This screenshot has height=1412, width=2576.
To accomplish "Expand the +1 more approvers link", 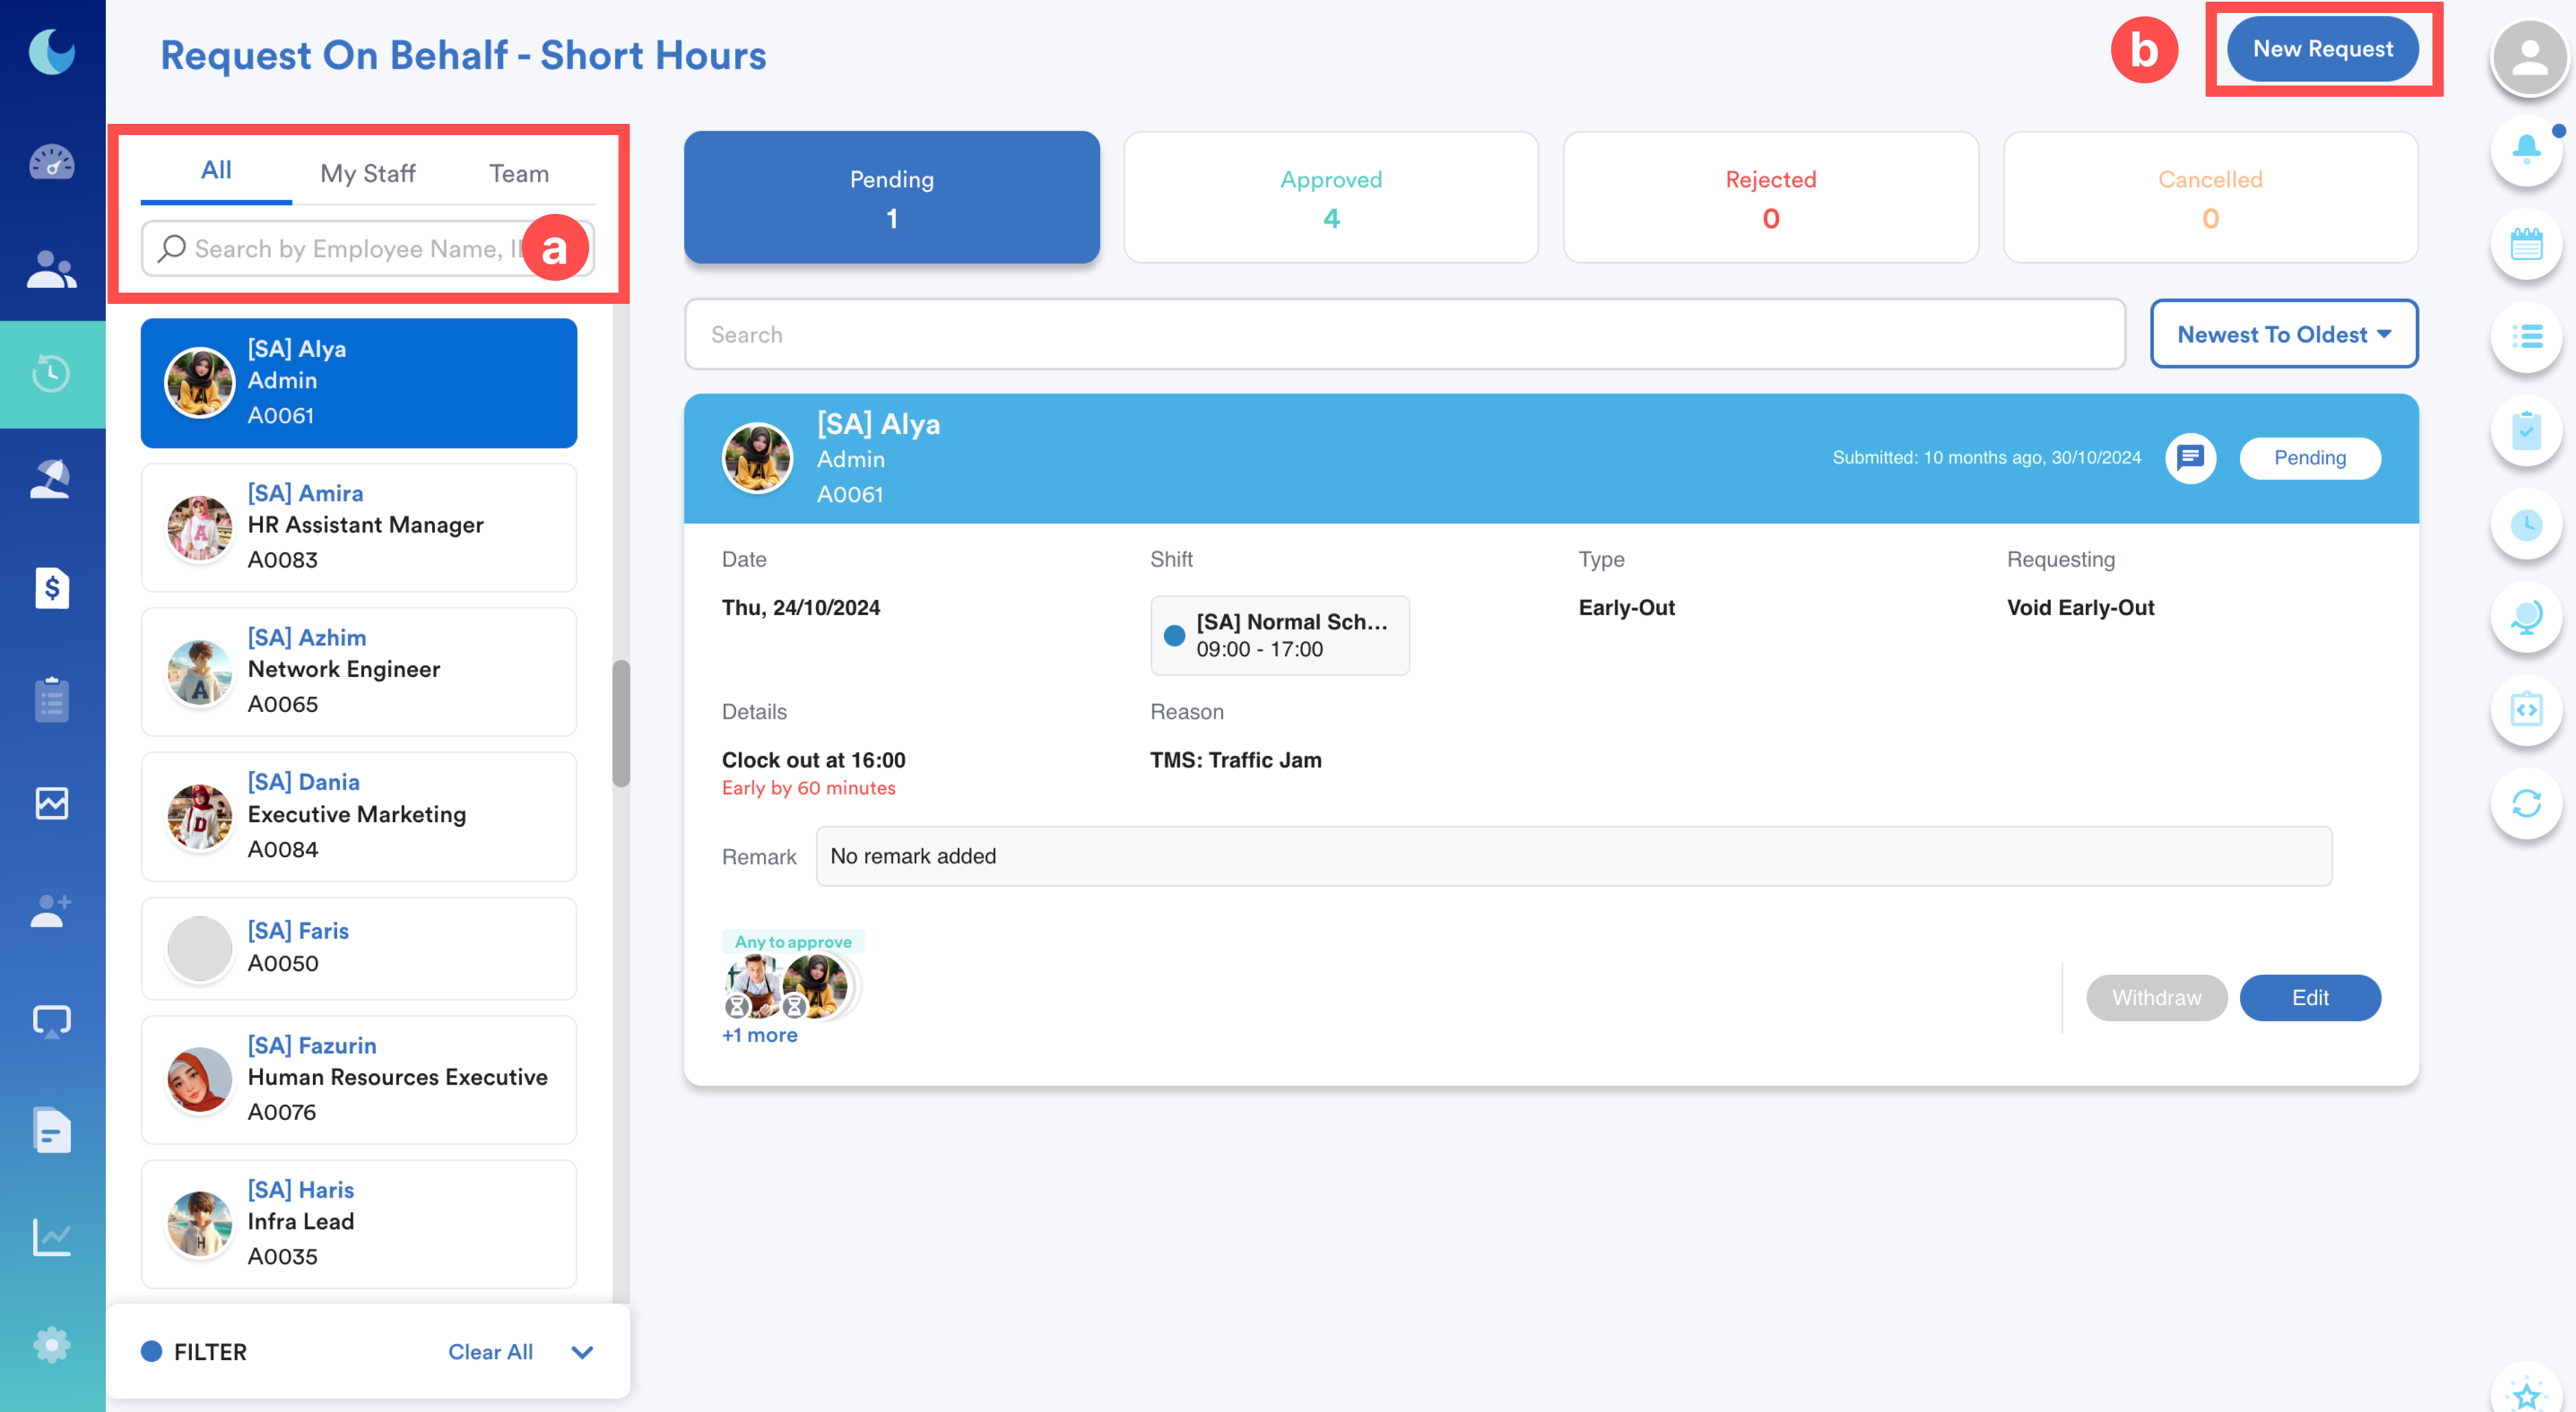I will pyautogui.click(x=759, y=1035).
